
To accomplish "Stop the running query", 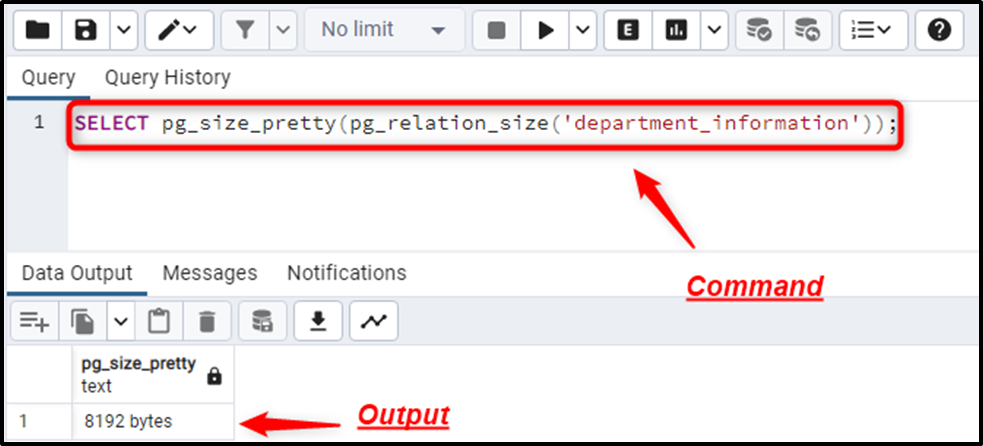I will coord(497,30).
